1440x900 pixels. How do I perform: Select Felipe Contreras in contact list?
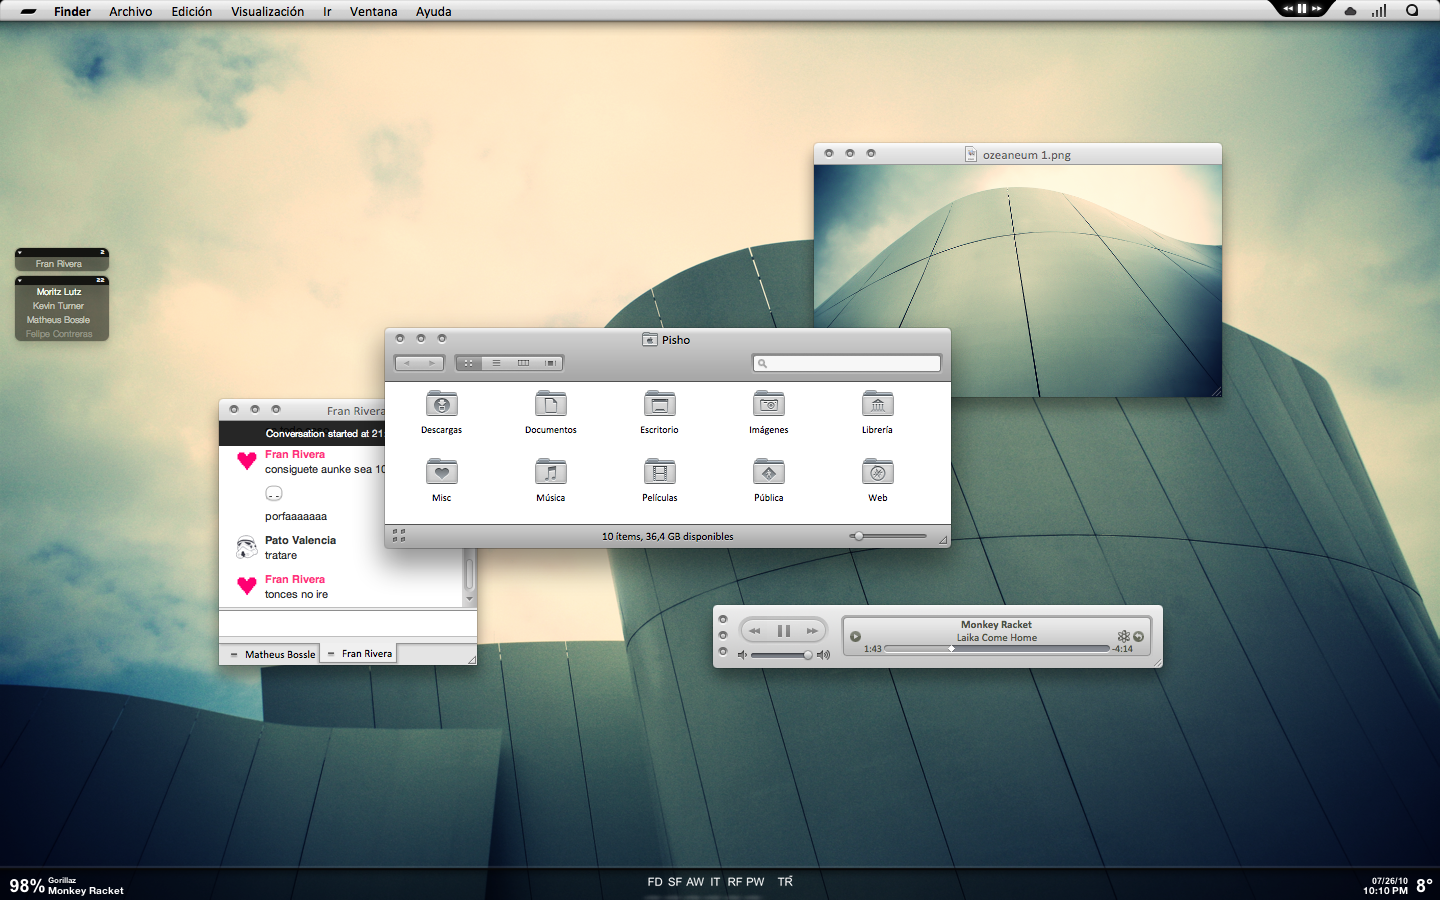(x=59, y=334)
